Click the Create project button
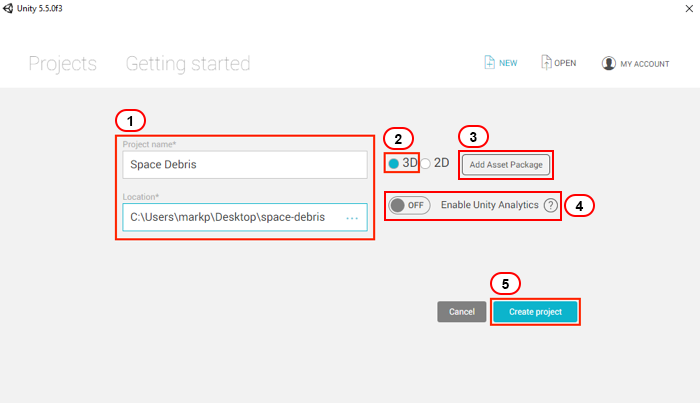This screenshot has height=403, width=700. tap(535, 312)
